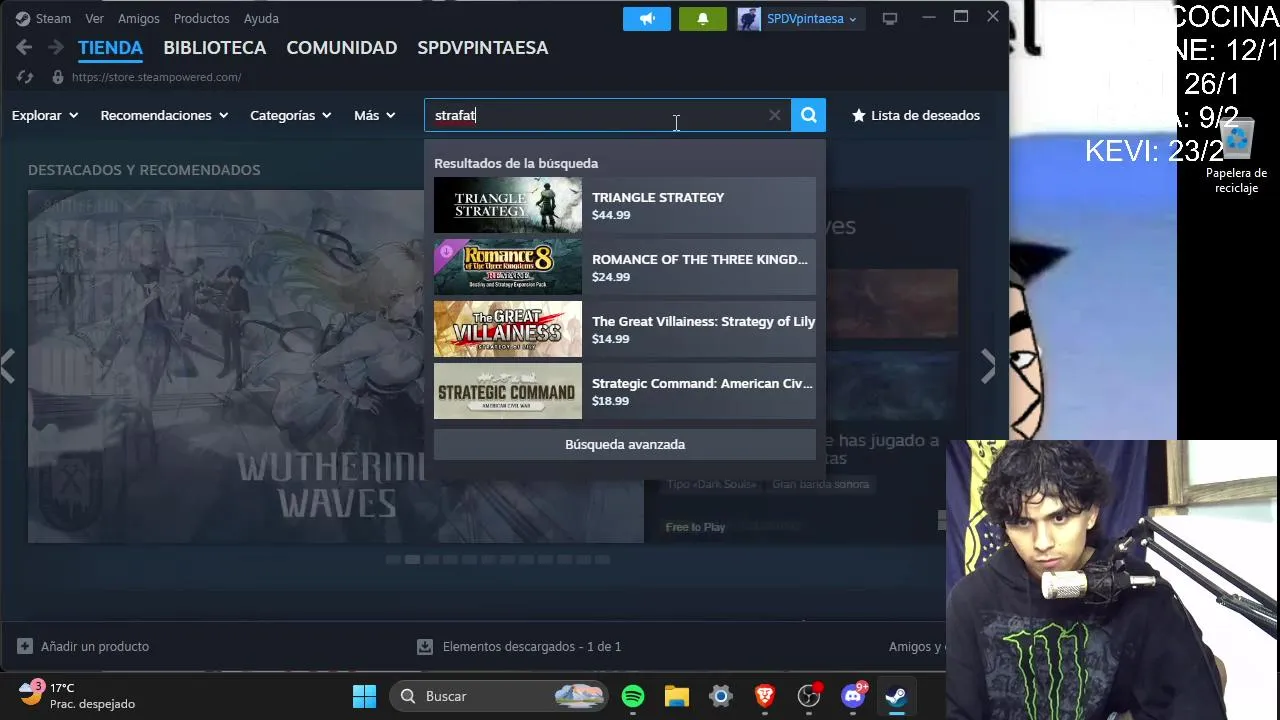Screen dimensions: 1280x720
Task: Expand the Categorías menu
Action: (290, 115)
